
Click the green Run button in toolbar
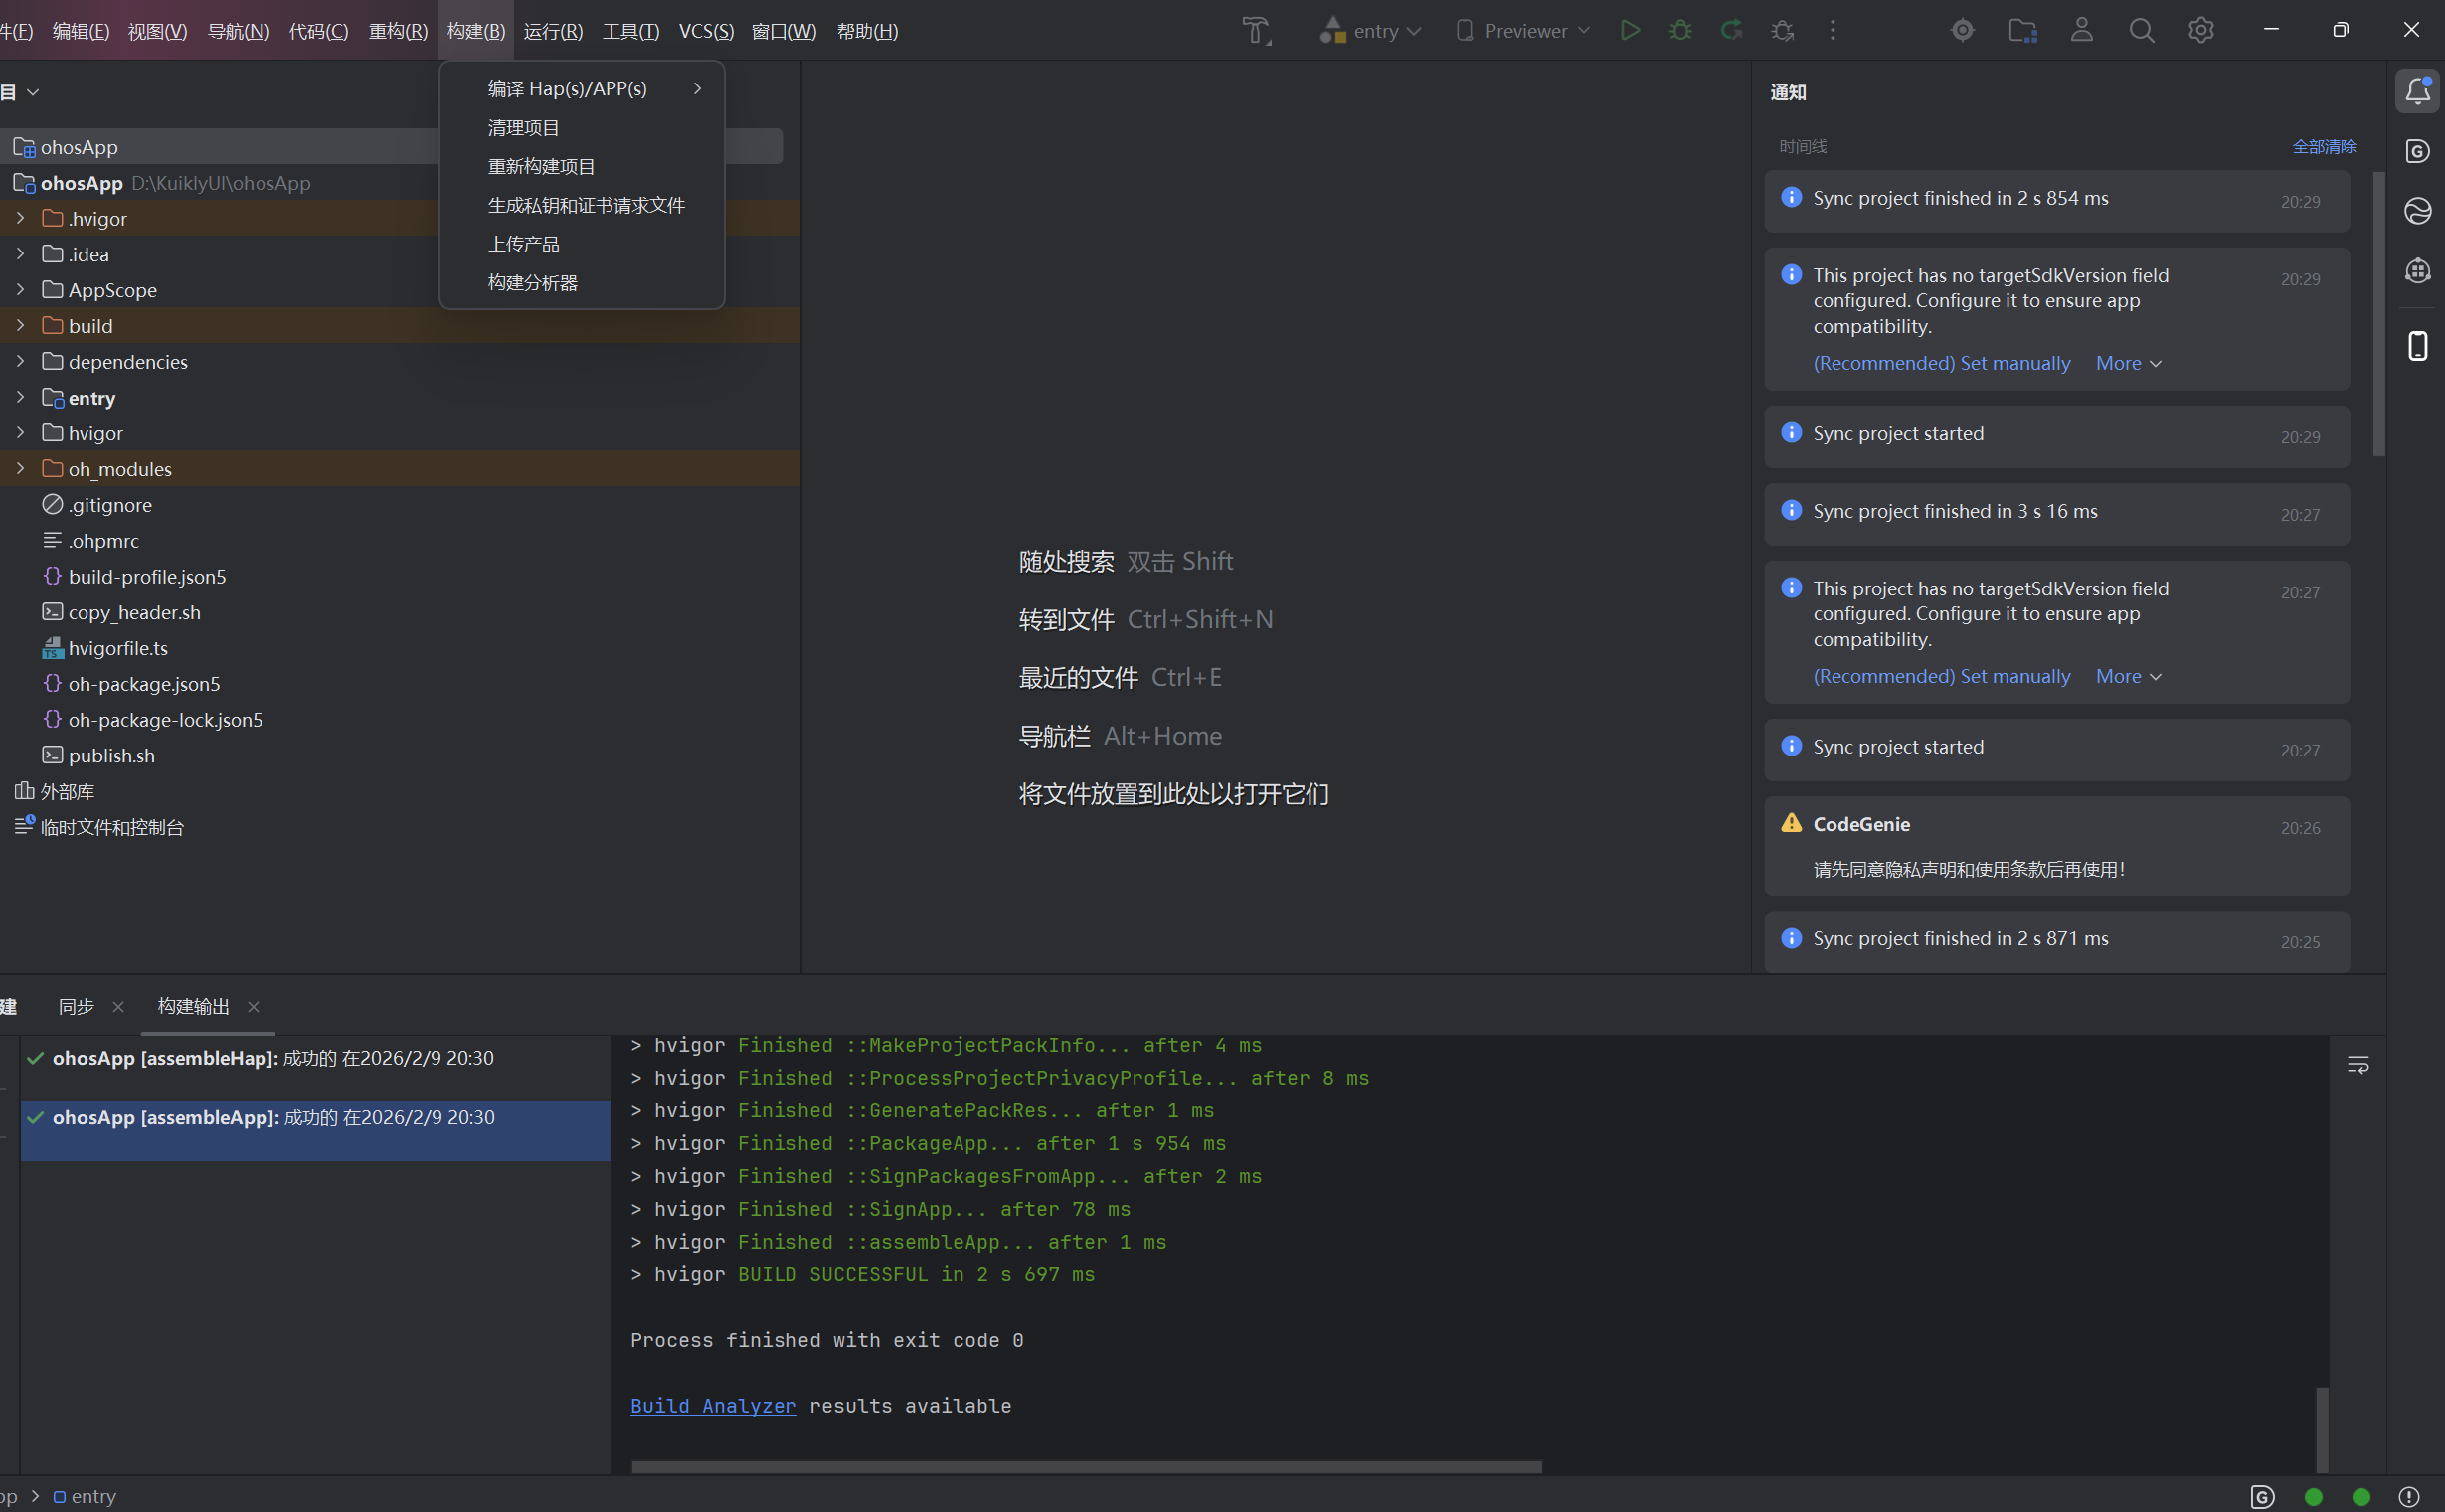[x=1629, y=30]
